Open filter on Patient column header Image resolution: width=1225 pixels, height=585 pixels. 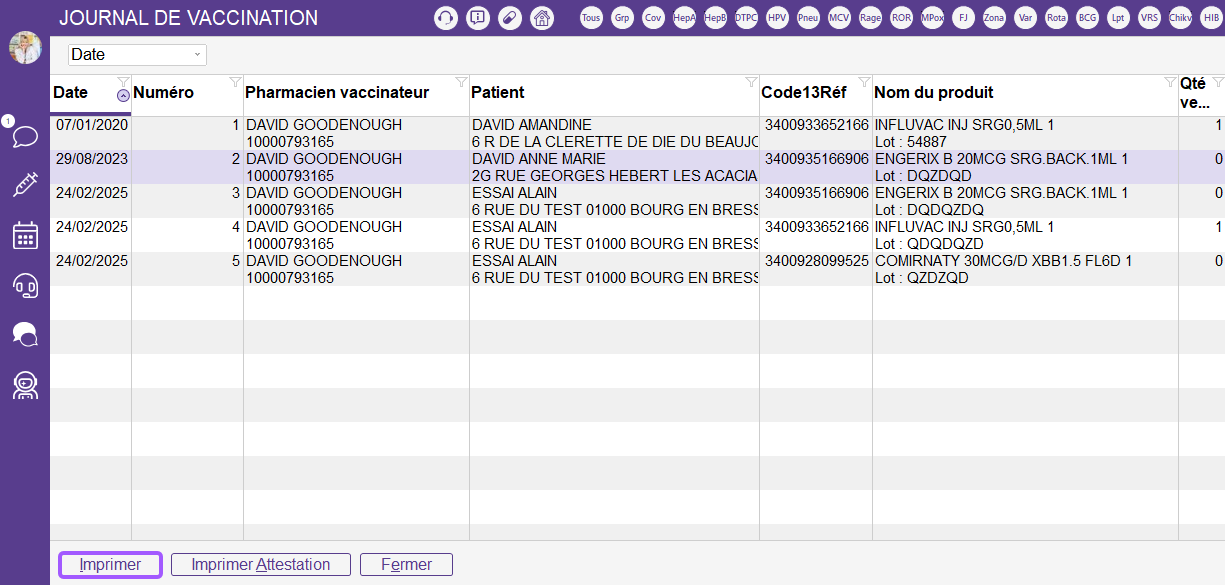click(x=751, y=82)
